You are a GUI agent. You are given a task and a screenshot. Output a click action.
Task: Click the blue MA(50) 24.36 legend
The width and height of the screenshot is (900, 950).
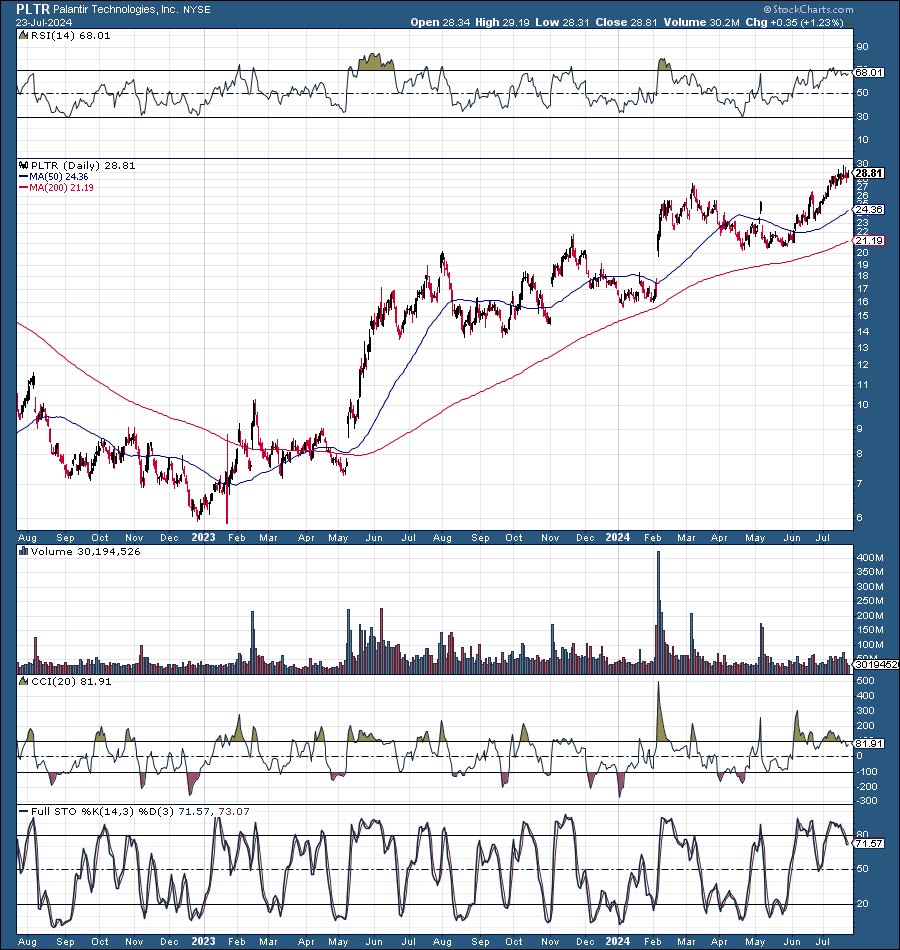point(54,177)
